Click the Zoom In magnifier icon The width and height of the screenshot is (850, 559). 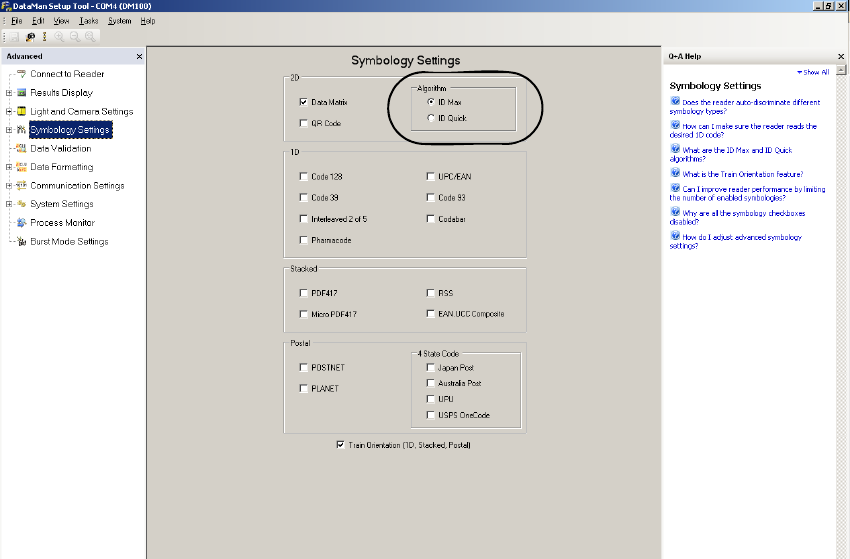click(59, 36)
